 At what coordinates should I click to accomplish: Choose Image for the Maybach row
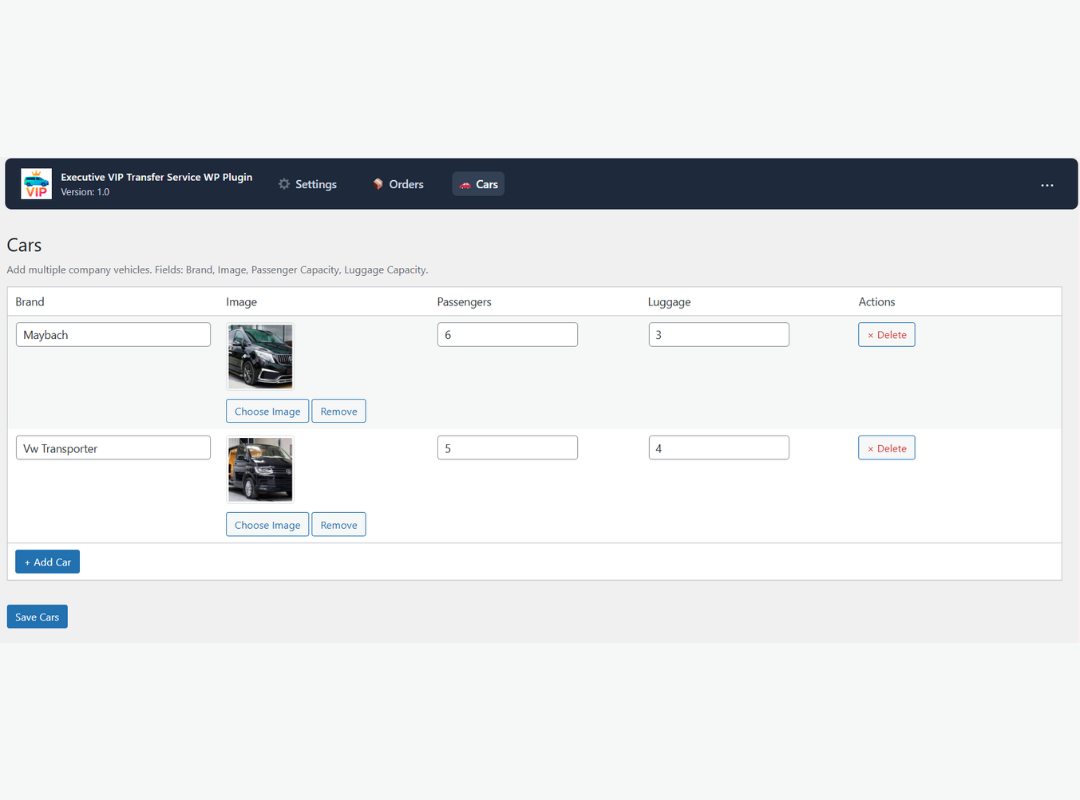(267, 411)
